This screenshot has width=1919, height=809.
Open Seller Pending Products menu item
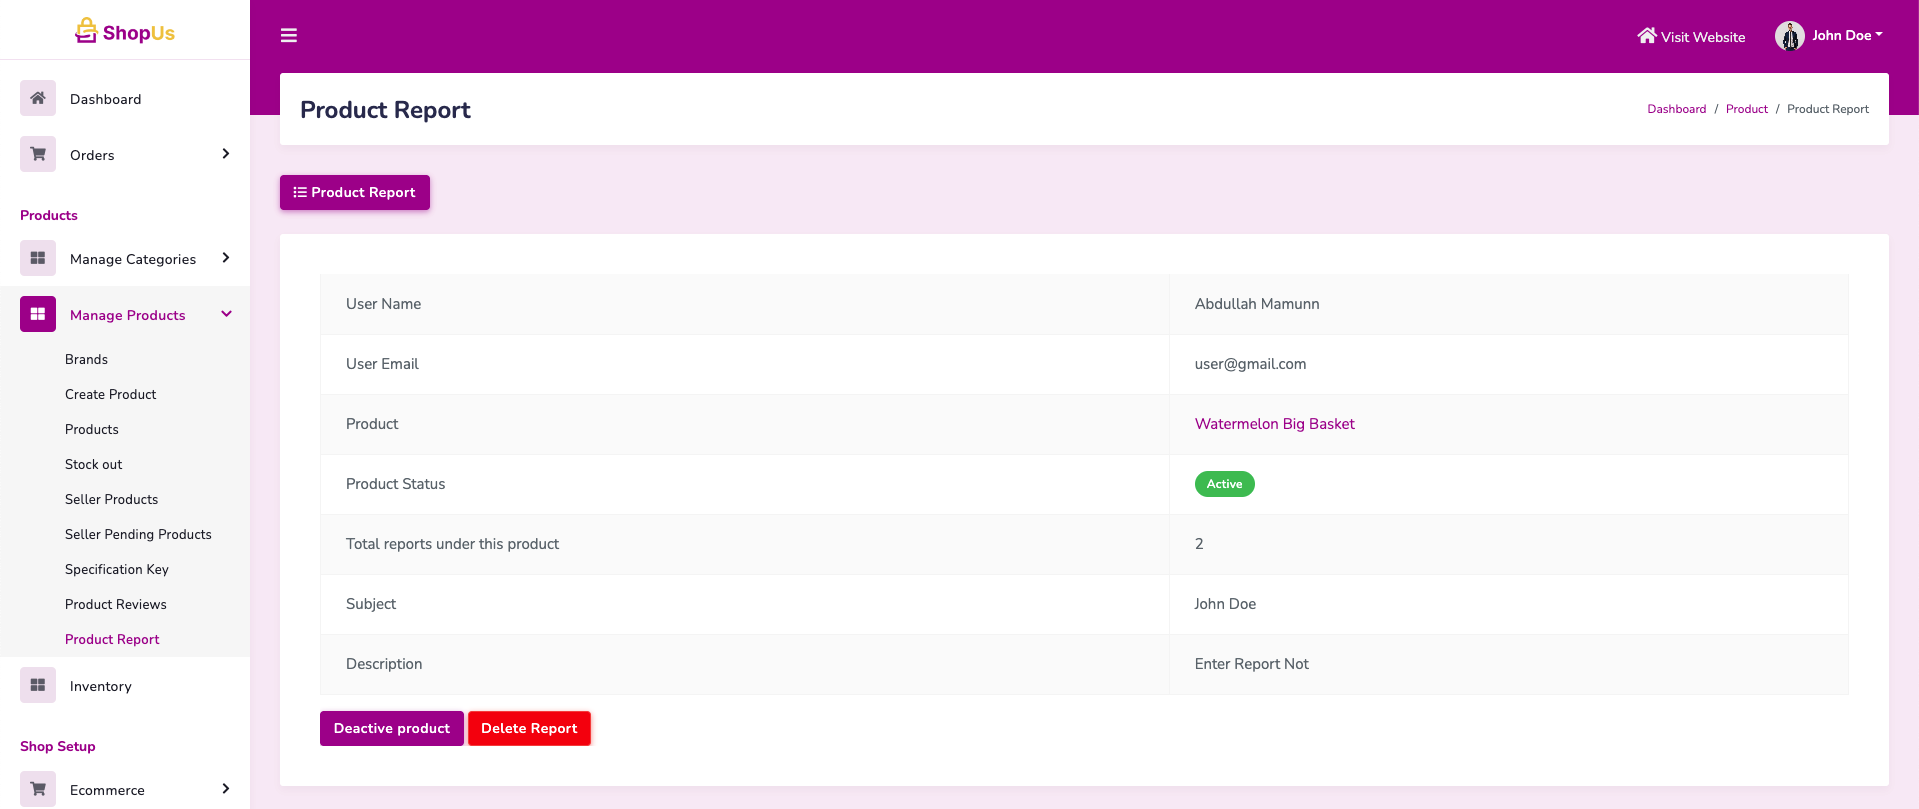138,534
